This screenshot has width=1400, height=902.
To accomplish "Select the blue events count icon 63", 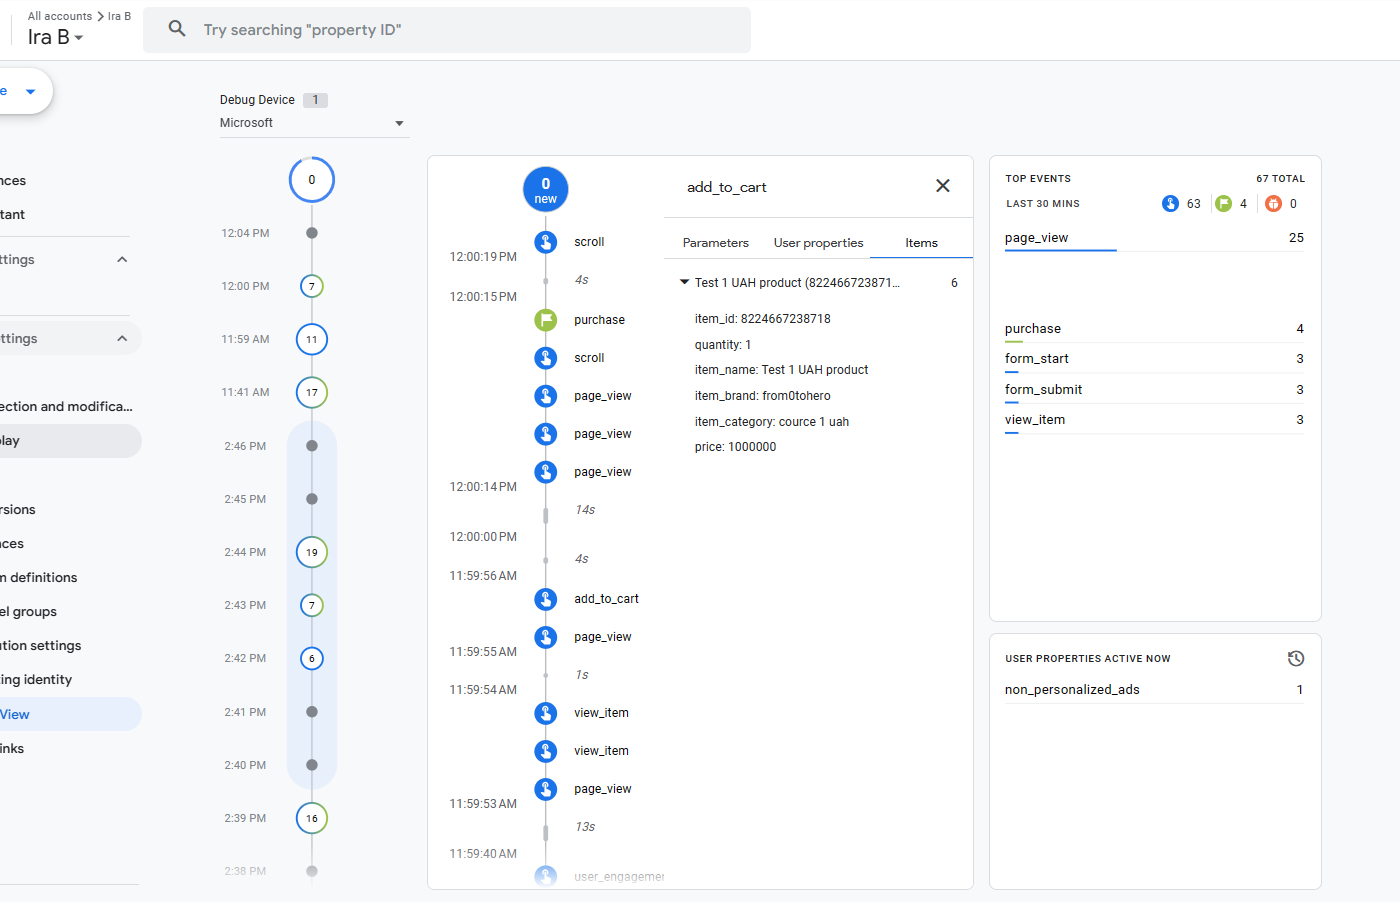I will pyautogui.click(x=1170, y=204).
